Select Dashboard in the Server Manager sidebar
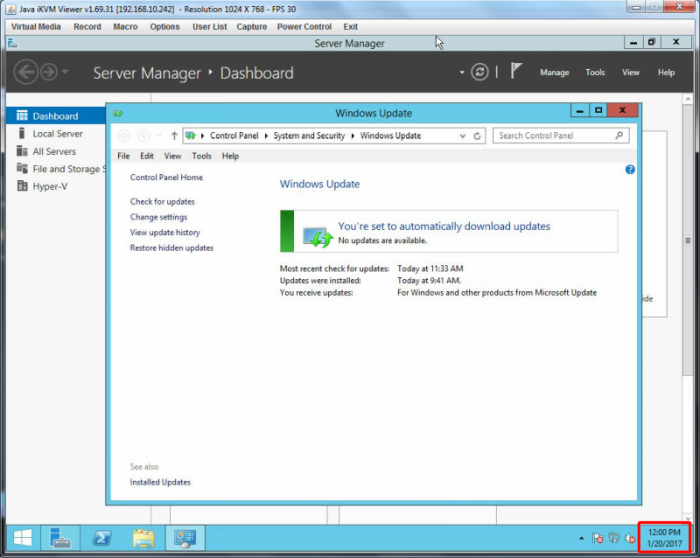This screenshot has width=700, height=558. pos(56,116)
